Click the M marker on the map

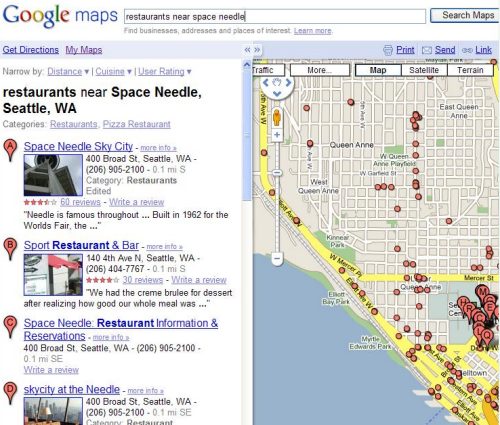pyautogui.click(x=482, y=293)
